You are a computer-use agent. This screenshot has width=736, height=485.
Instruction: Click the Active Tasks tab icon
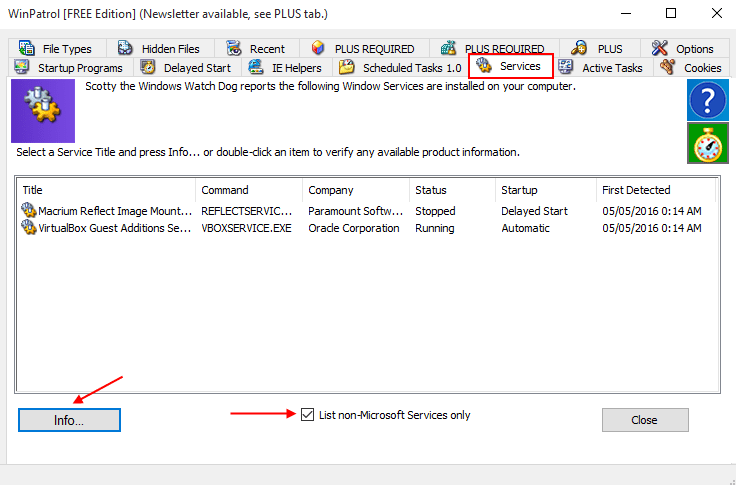point(566,67)
